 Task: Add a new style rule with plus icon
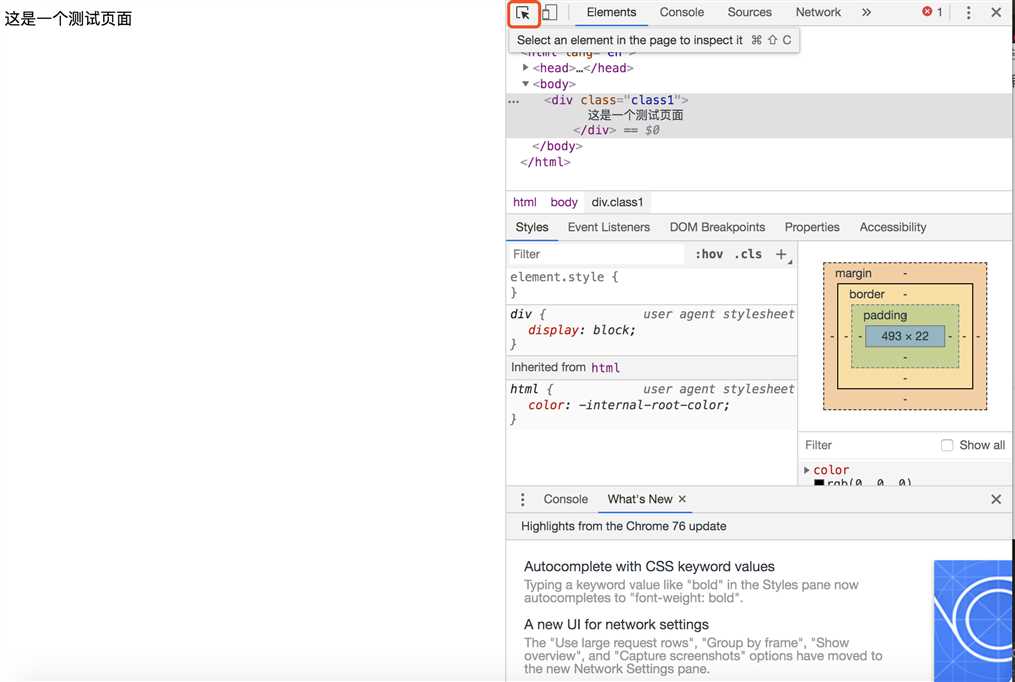pos(782,254)
